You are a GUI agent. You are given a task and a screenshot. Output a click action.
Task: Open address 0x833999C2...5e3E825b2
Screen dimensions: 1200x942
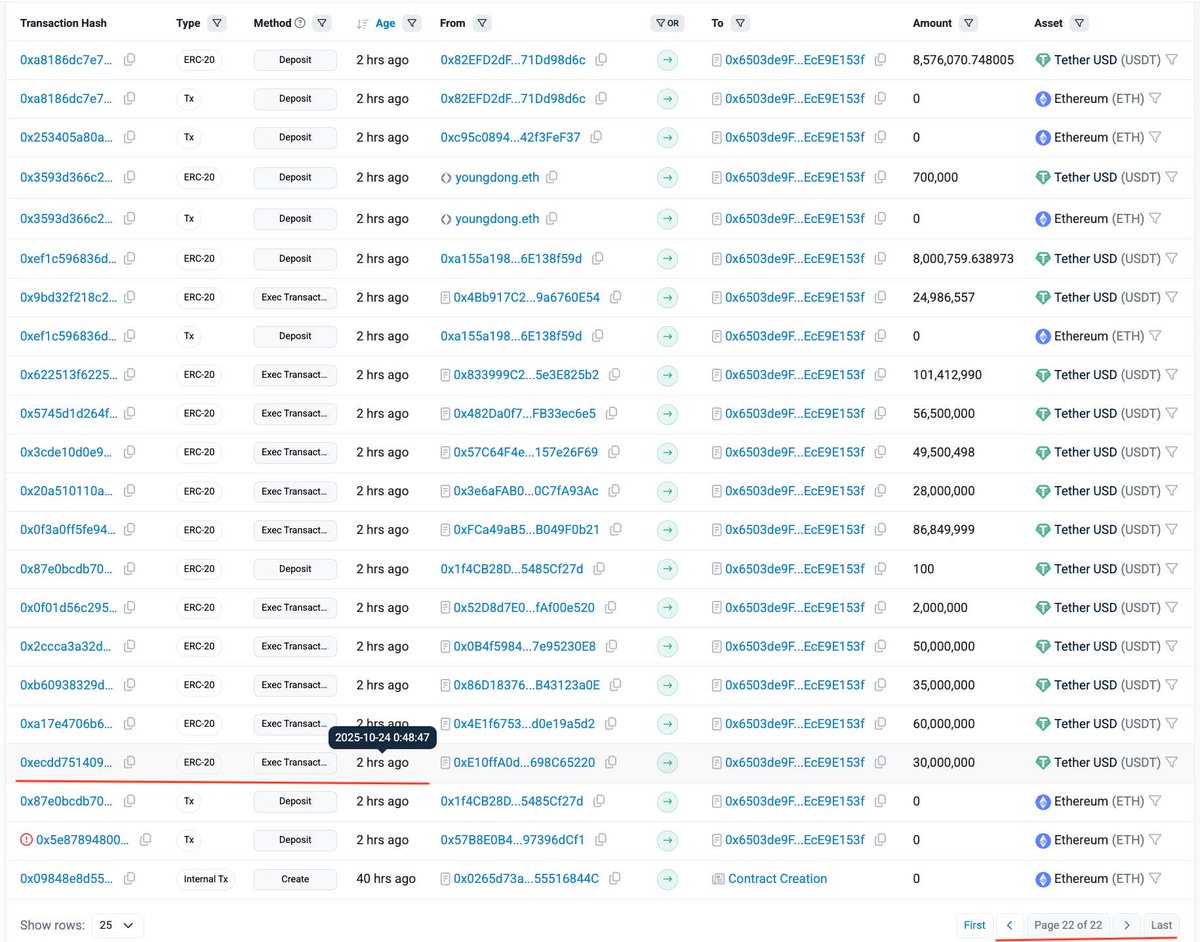[526, 375]
